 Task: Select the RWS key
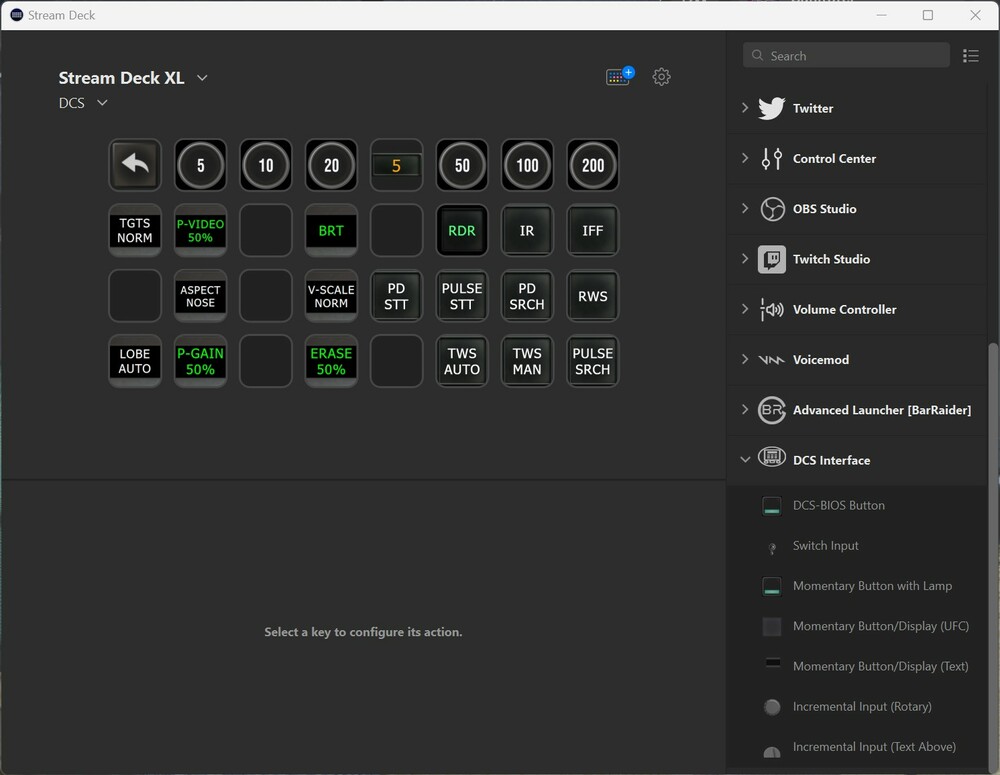(x=592, y=296)
